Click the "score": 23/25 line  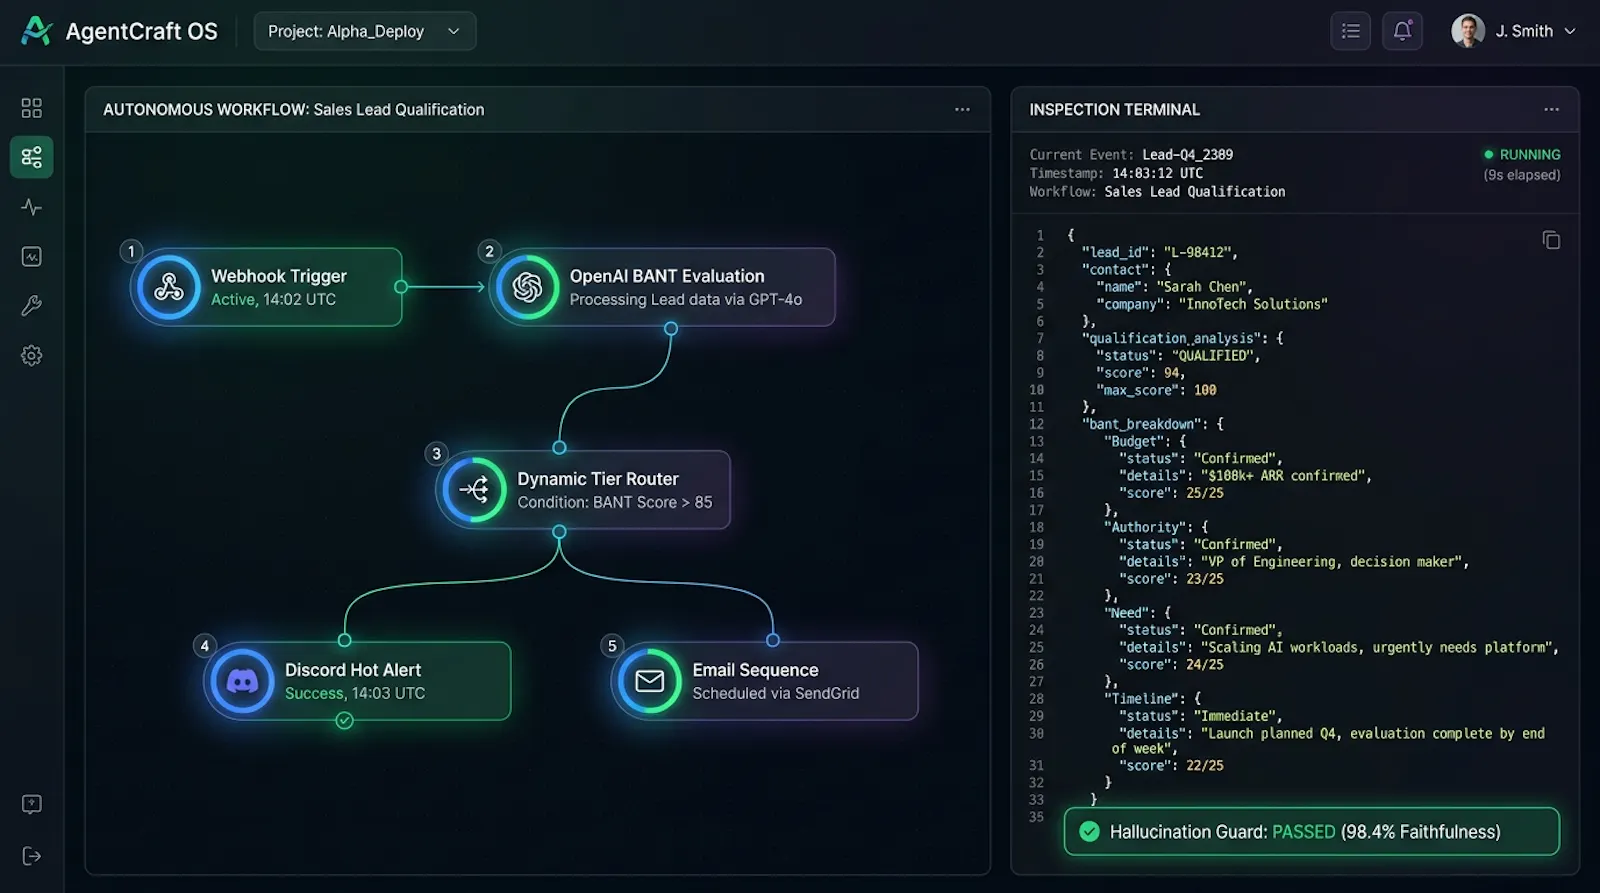[x=1171, y=579]
